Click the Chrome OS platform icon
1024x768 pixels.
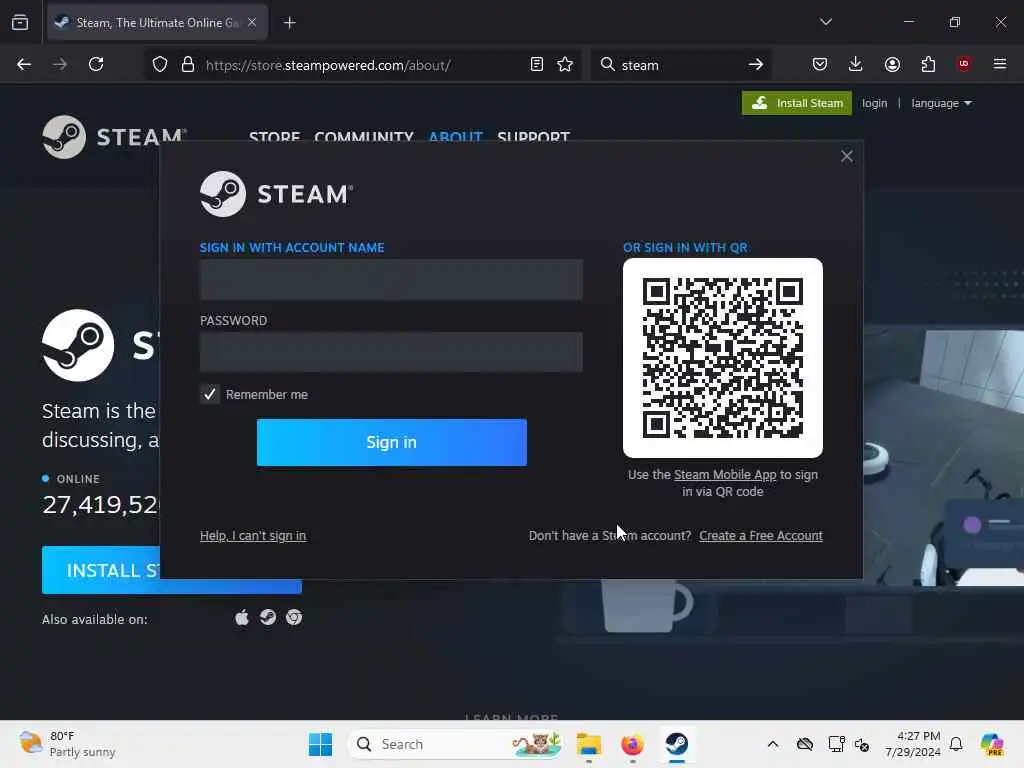click(294, 617)
